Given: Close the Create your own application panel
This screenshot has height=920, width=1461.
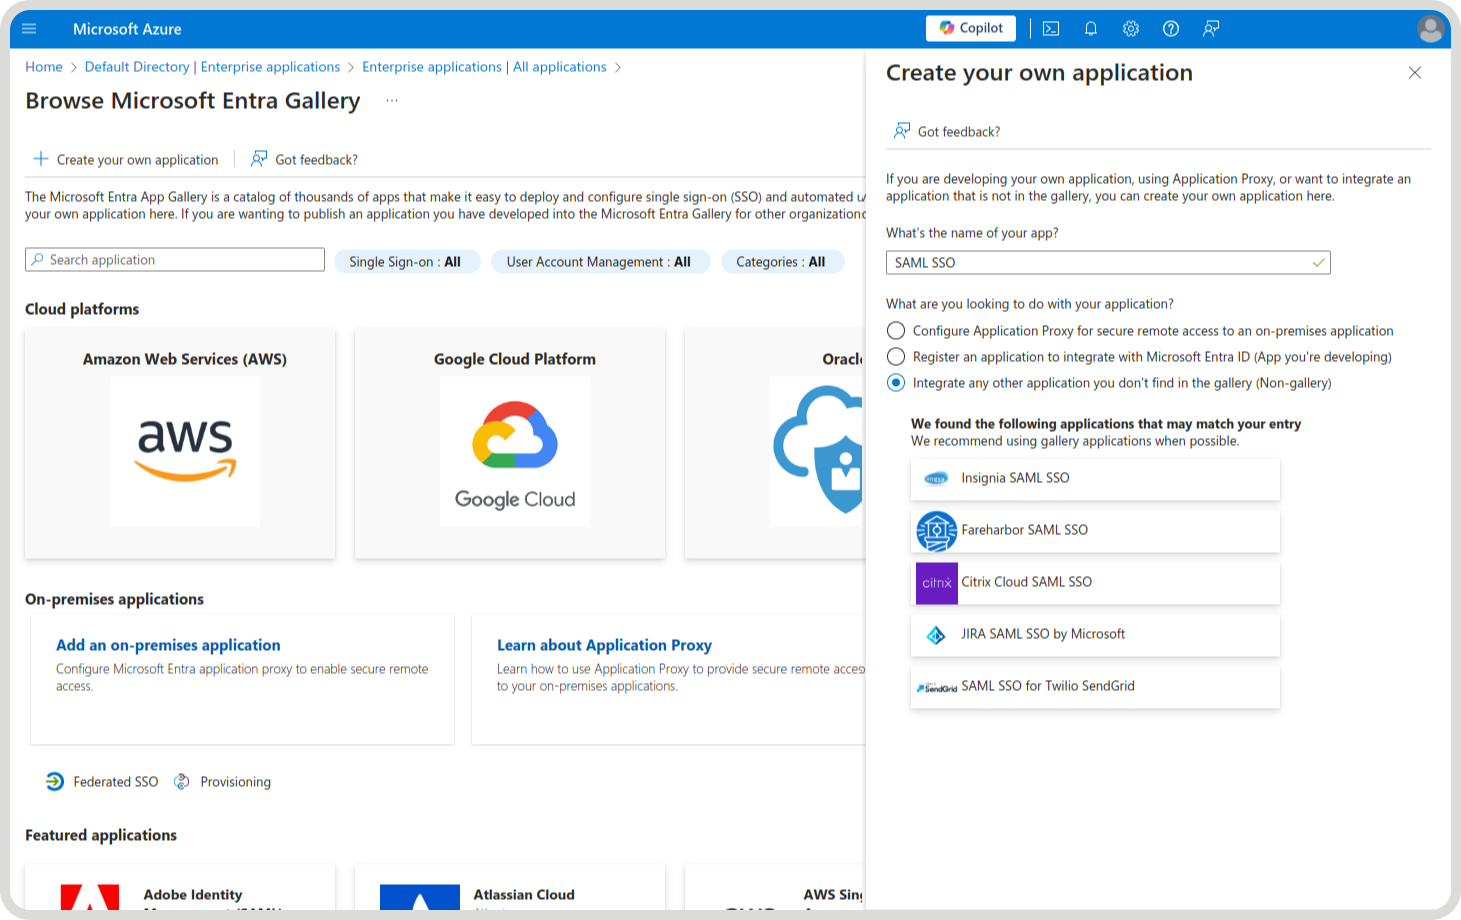Looking at the screenshot, I should [x=1415, y=73].
